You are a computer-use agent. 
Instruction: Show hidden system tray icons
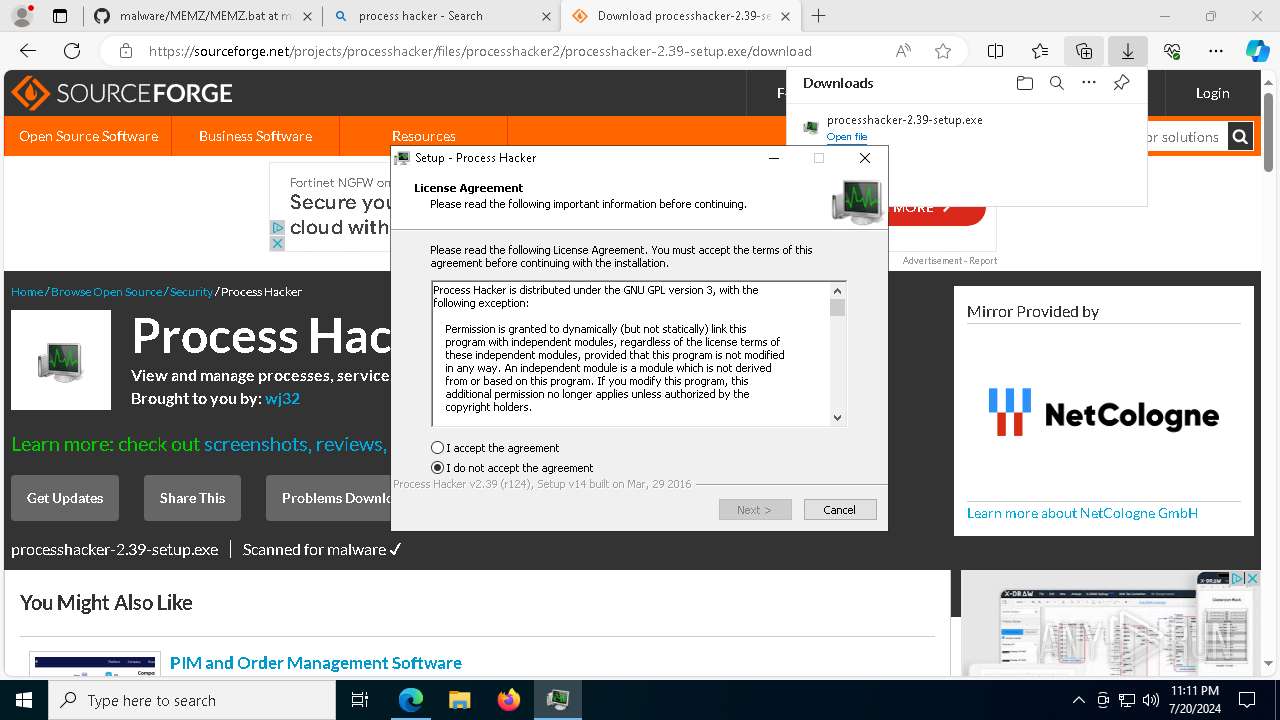pos(1079,701)
